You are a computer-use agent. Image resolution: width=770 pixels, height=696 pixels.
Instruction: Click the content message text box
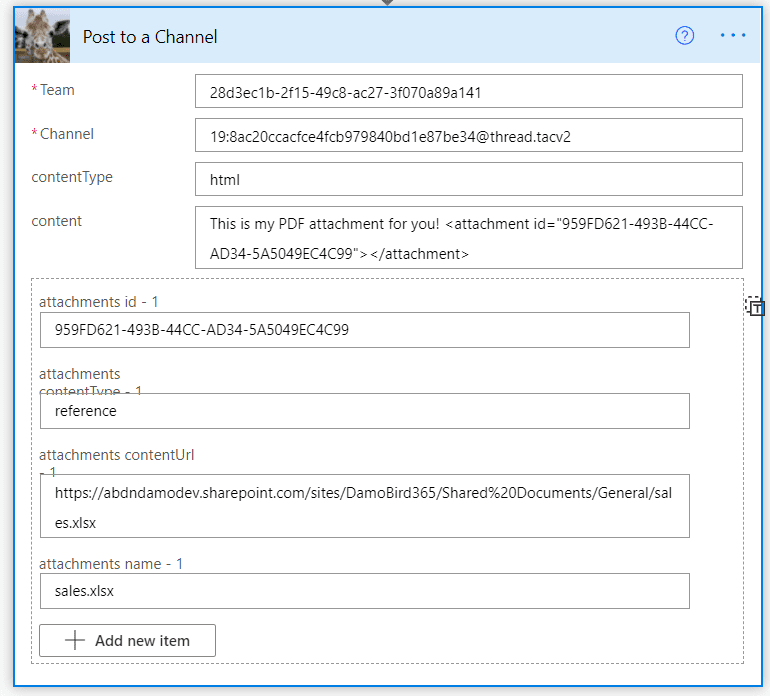pos(468,238)
